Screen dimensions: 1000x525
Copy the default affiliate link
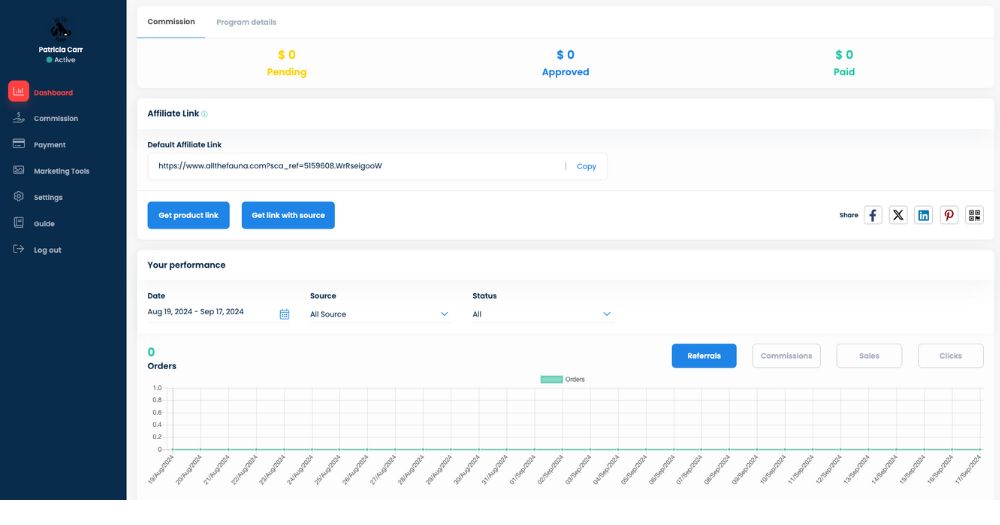coord(586,166)
